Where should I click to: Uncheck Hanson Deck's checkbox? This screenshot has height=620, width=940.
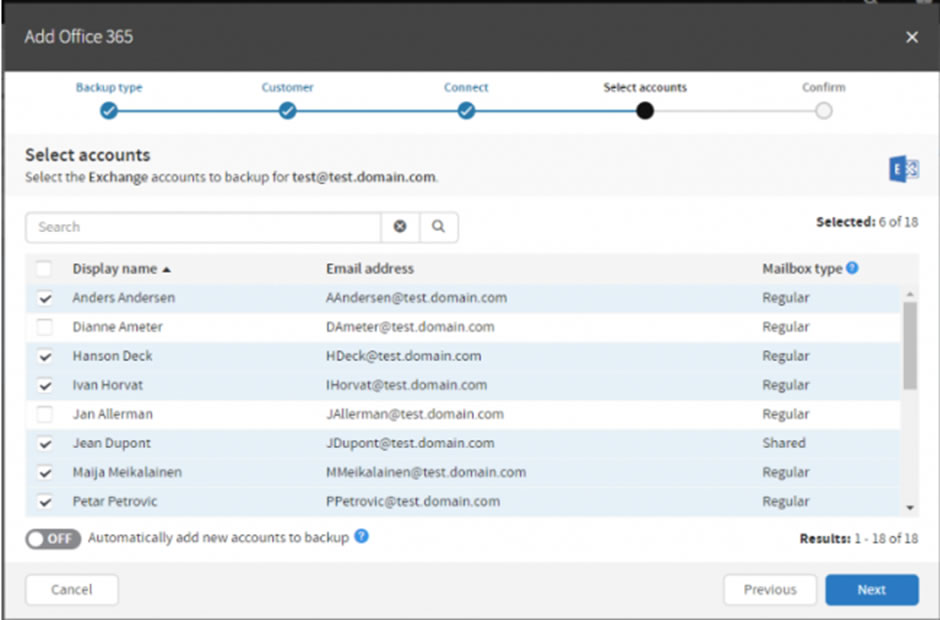[44, 356]
